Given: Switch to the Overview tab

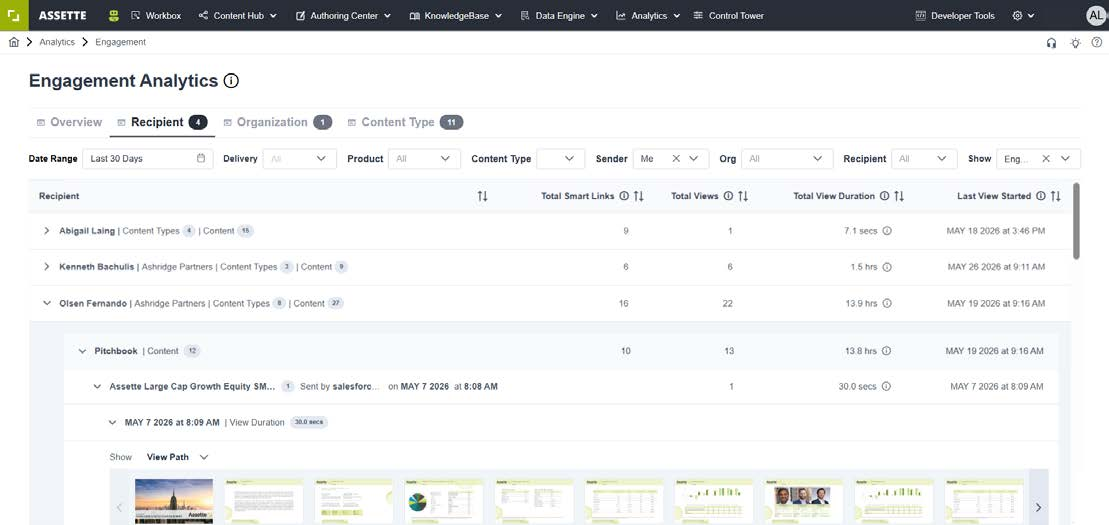Looking at the screenshot, I should tap(69, 122).
